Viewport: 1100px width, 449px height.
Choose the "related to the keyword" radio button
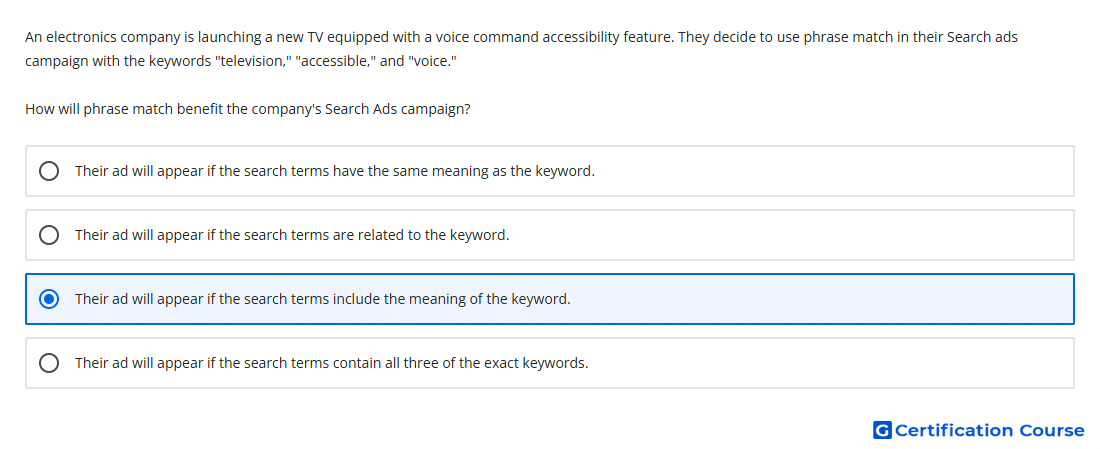tap(49, 235)
